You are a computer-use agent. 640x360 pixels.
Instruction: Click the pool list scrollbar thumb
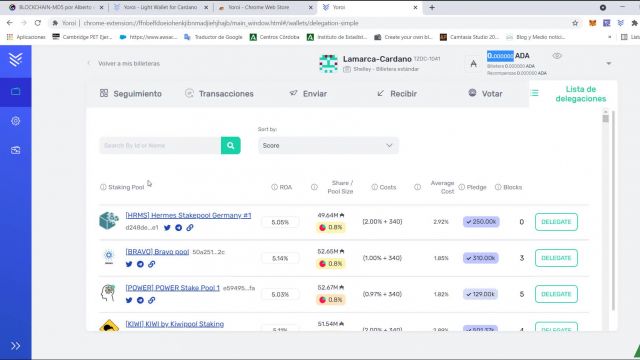click(605, 118)
